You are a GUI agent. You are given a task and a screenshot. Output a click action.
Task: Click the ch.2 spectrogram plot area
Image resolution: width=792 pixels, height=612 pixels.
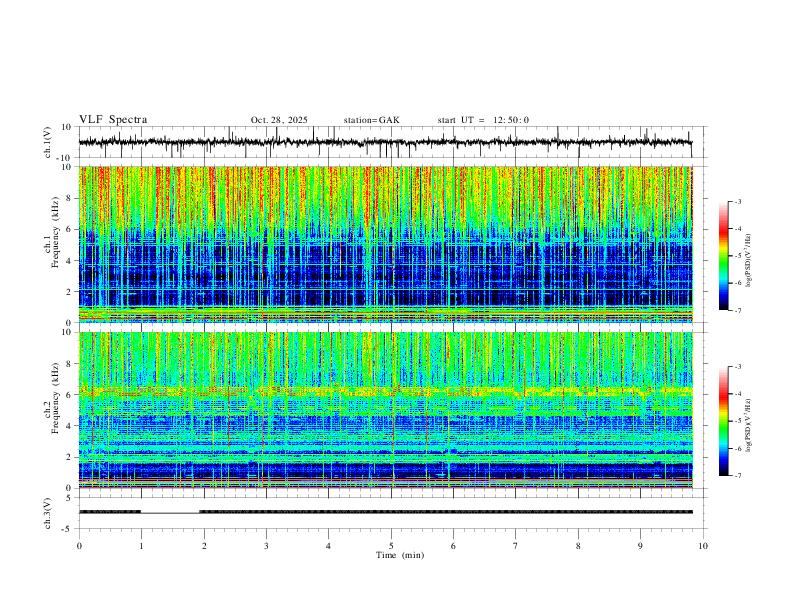(385, 410)
